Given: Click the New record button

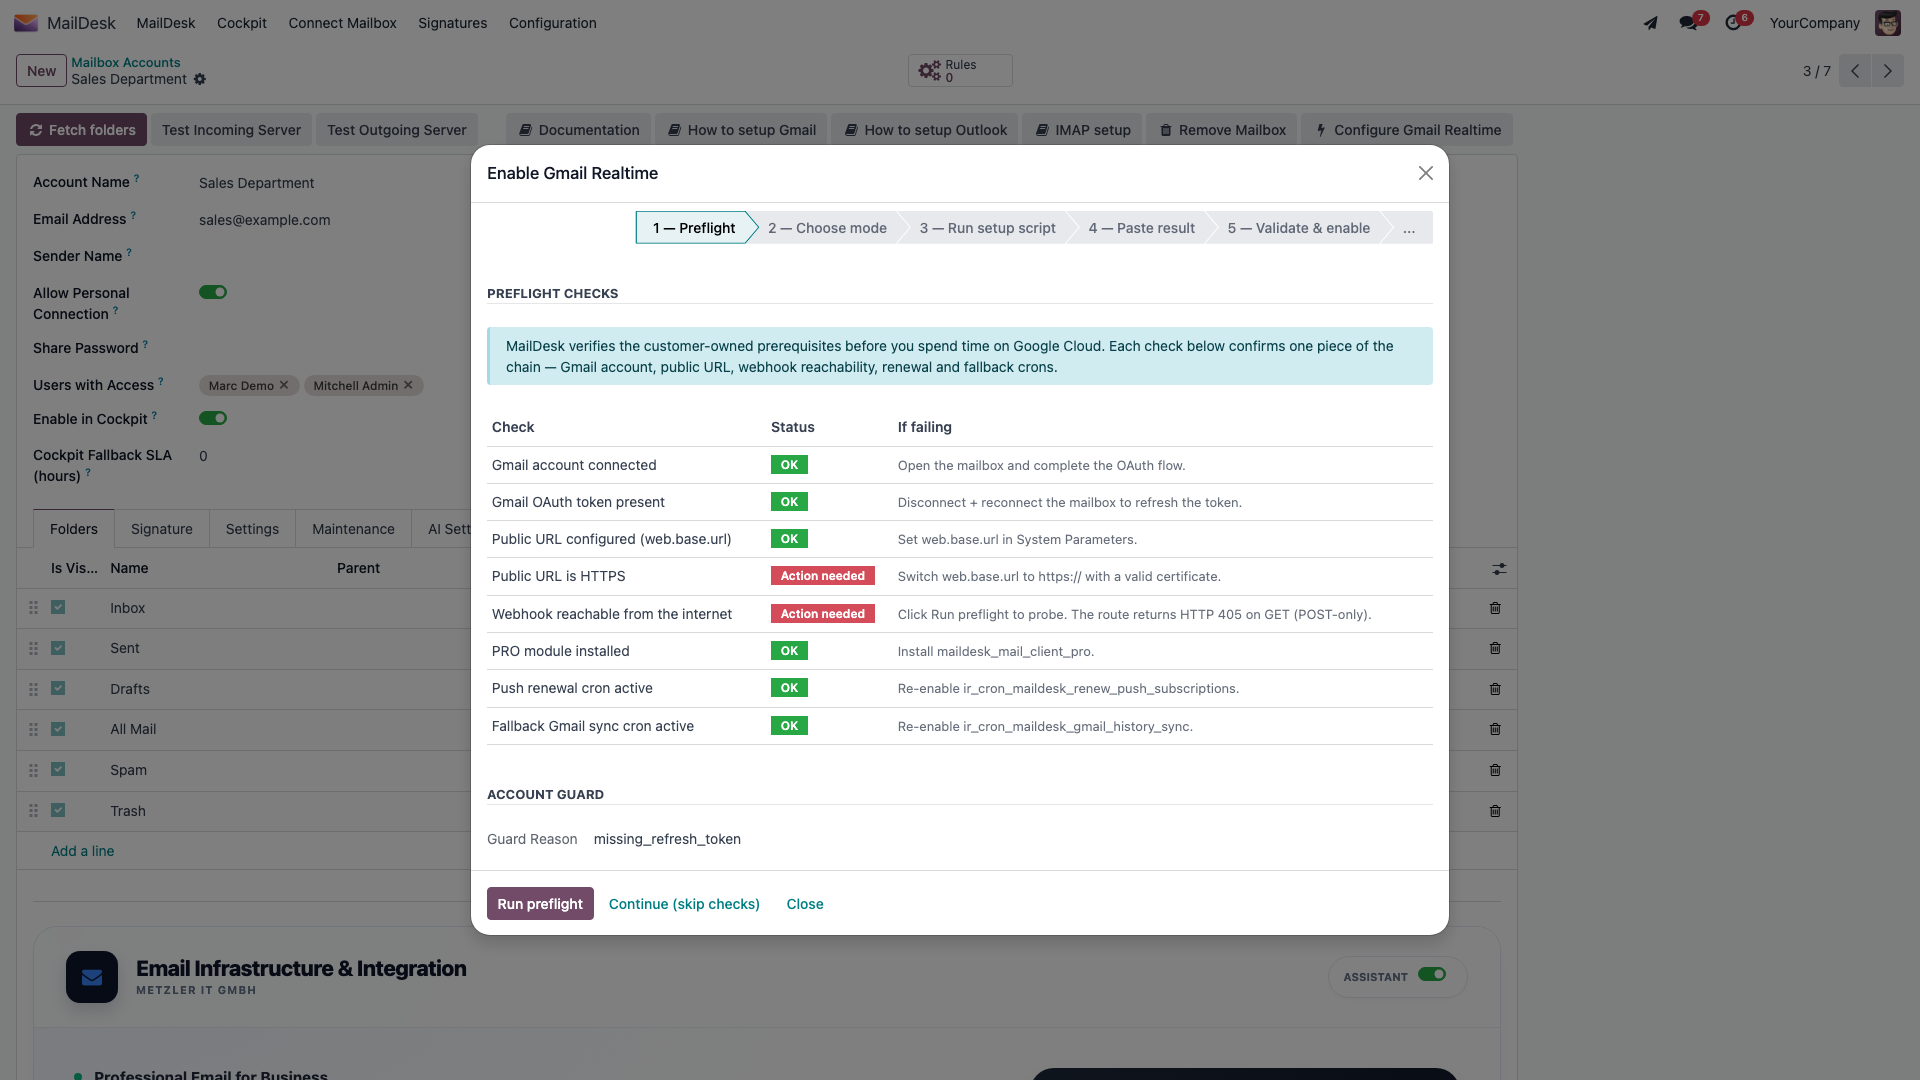Looking at the screenshot, I should [x=41, y=71].
